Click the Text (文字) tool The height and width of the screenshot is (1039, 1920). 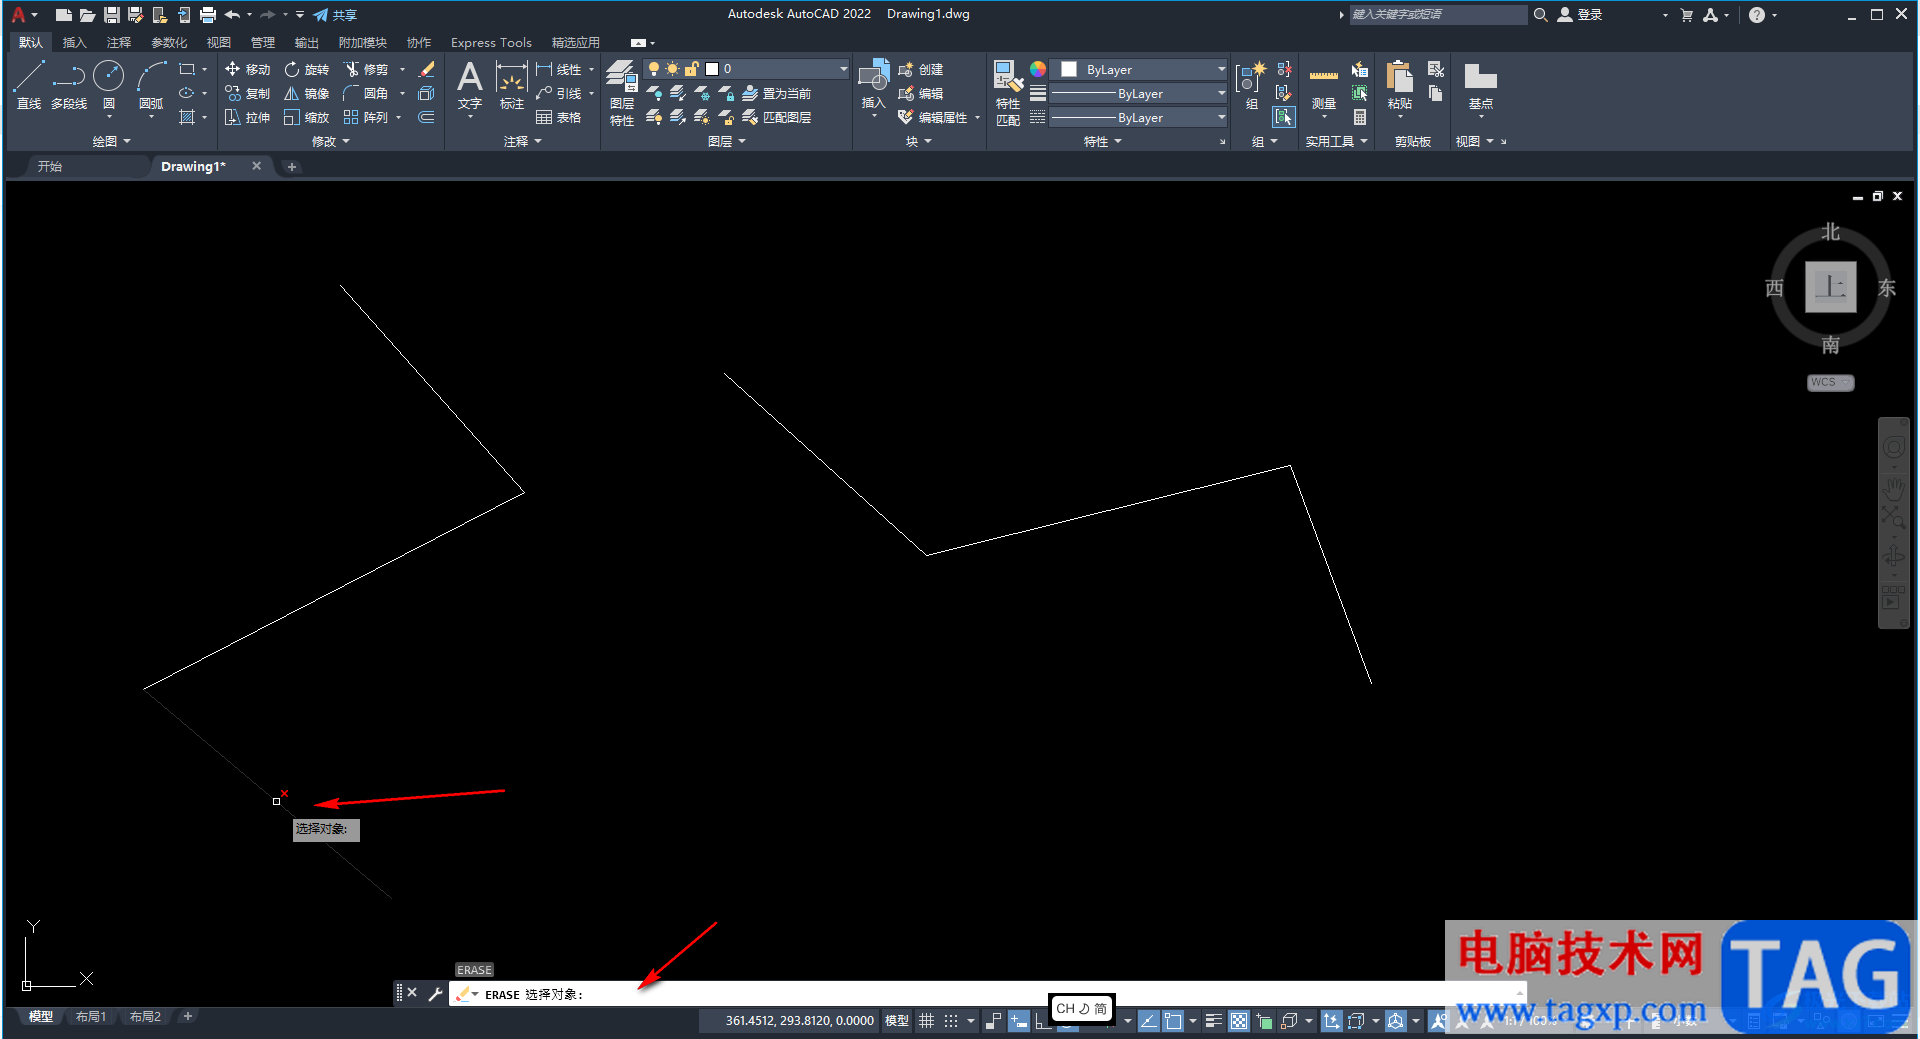tap(470, 85)
